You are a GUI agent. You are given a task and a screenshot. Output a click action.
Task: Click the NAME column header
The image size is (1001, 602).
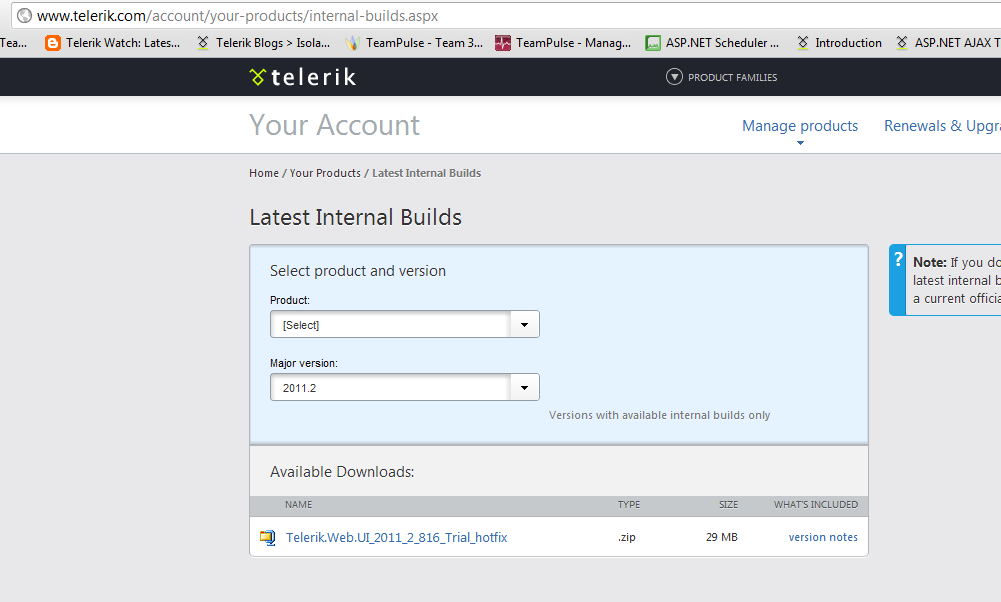click(x=299, y=504)
